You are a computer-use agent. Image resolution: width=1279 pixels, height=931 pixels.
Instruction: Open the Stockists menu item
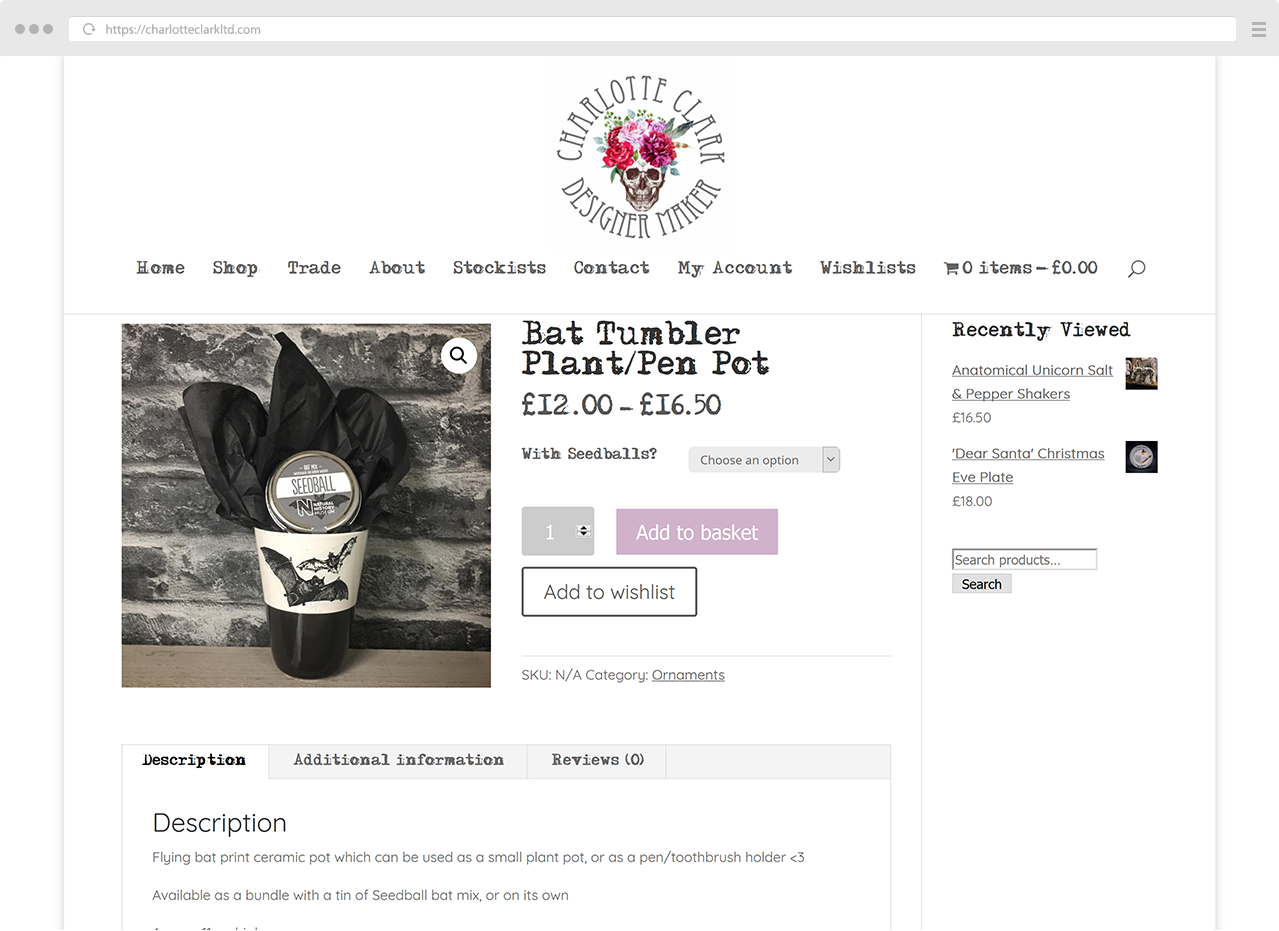(x=499, y=268)
